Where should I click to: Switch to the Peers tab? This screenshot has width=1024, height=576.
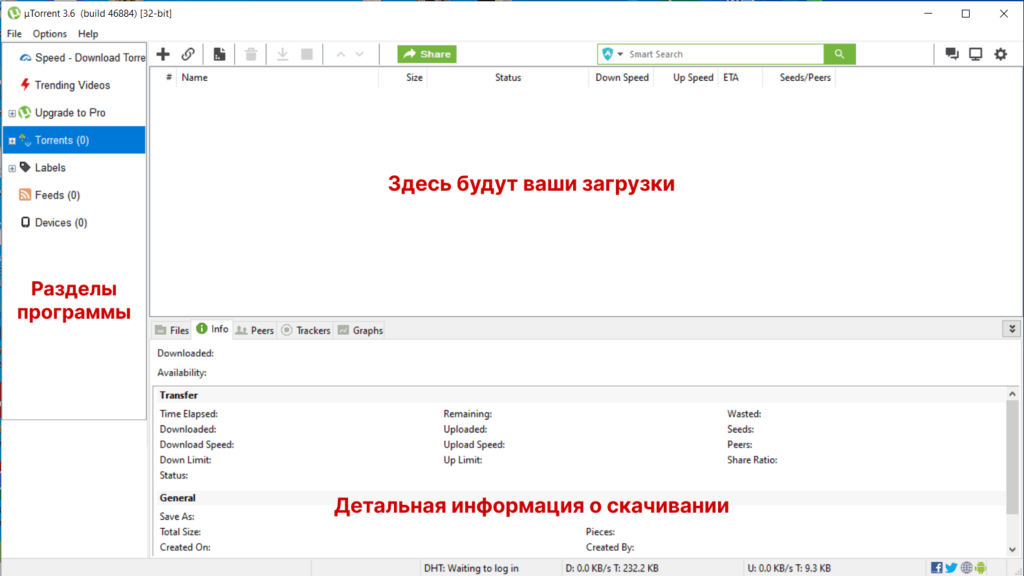click(x=254, y=330)
